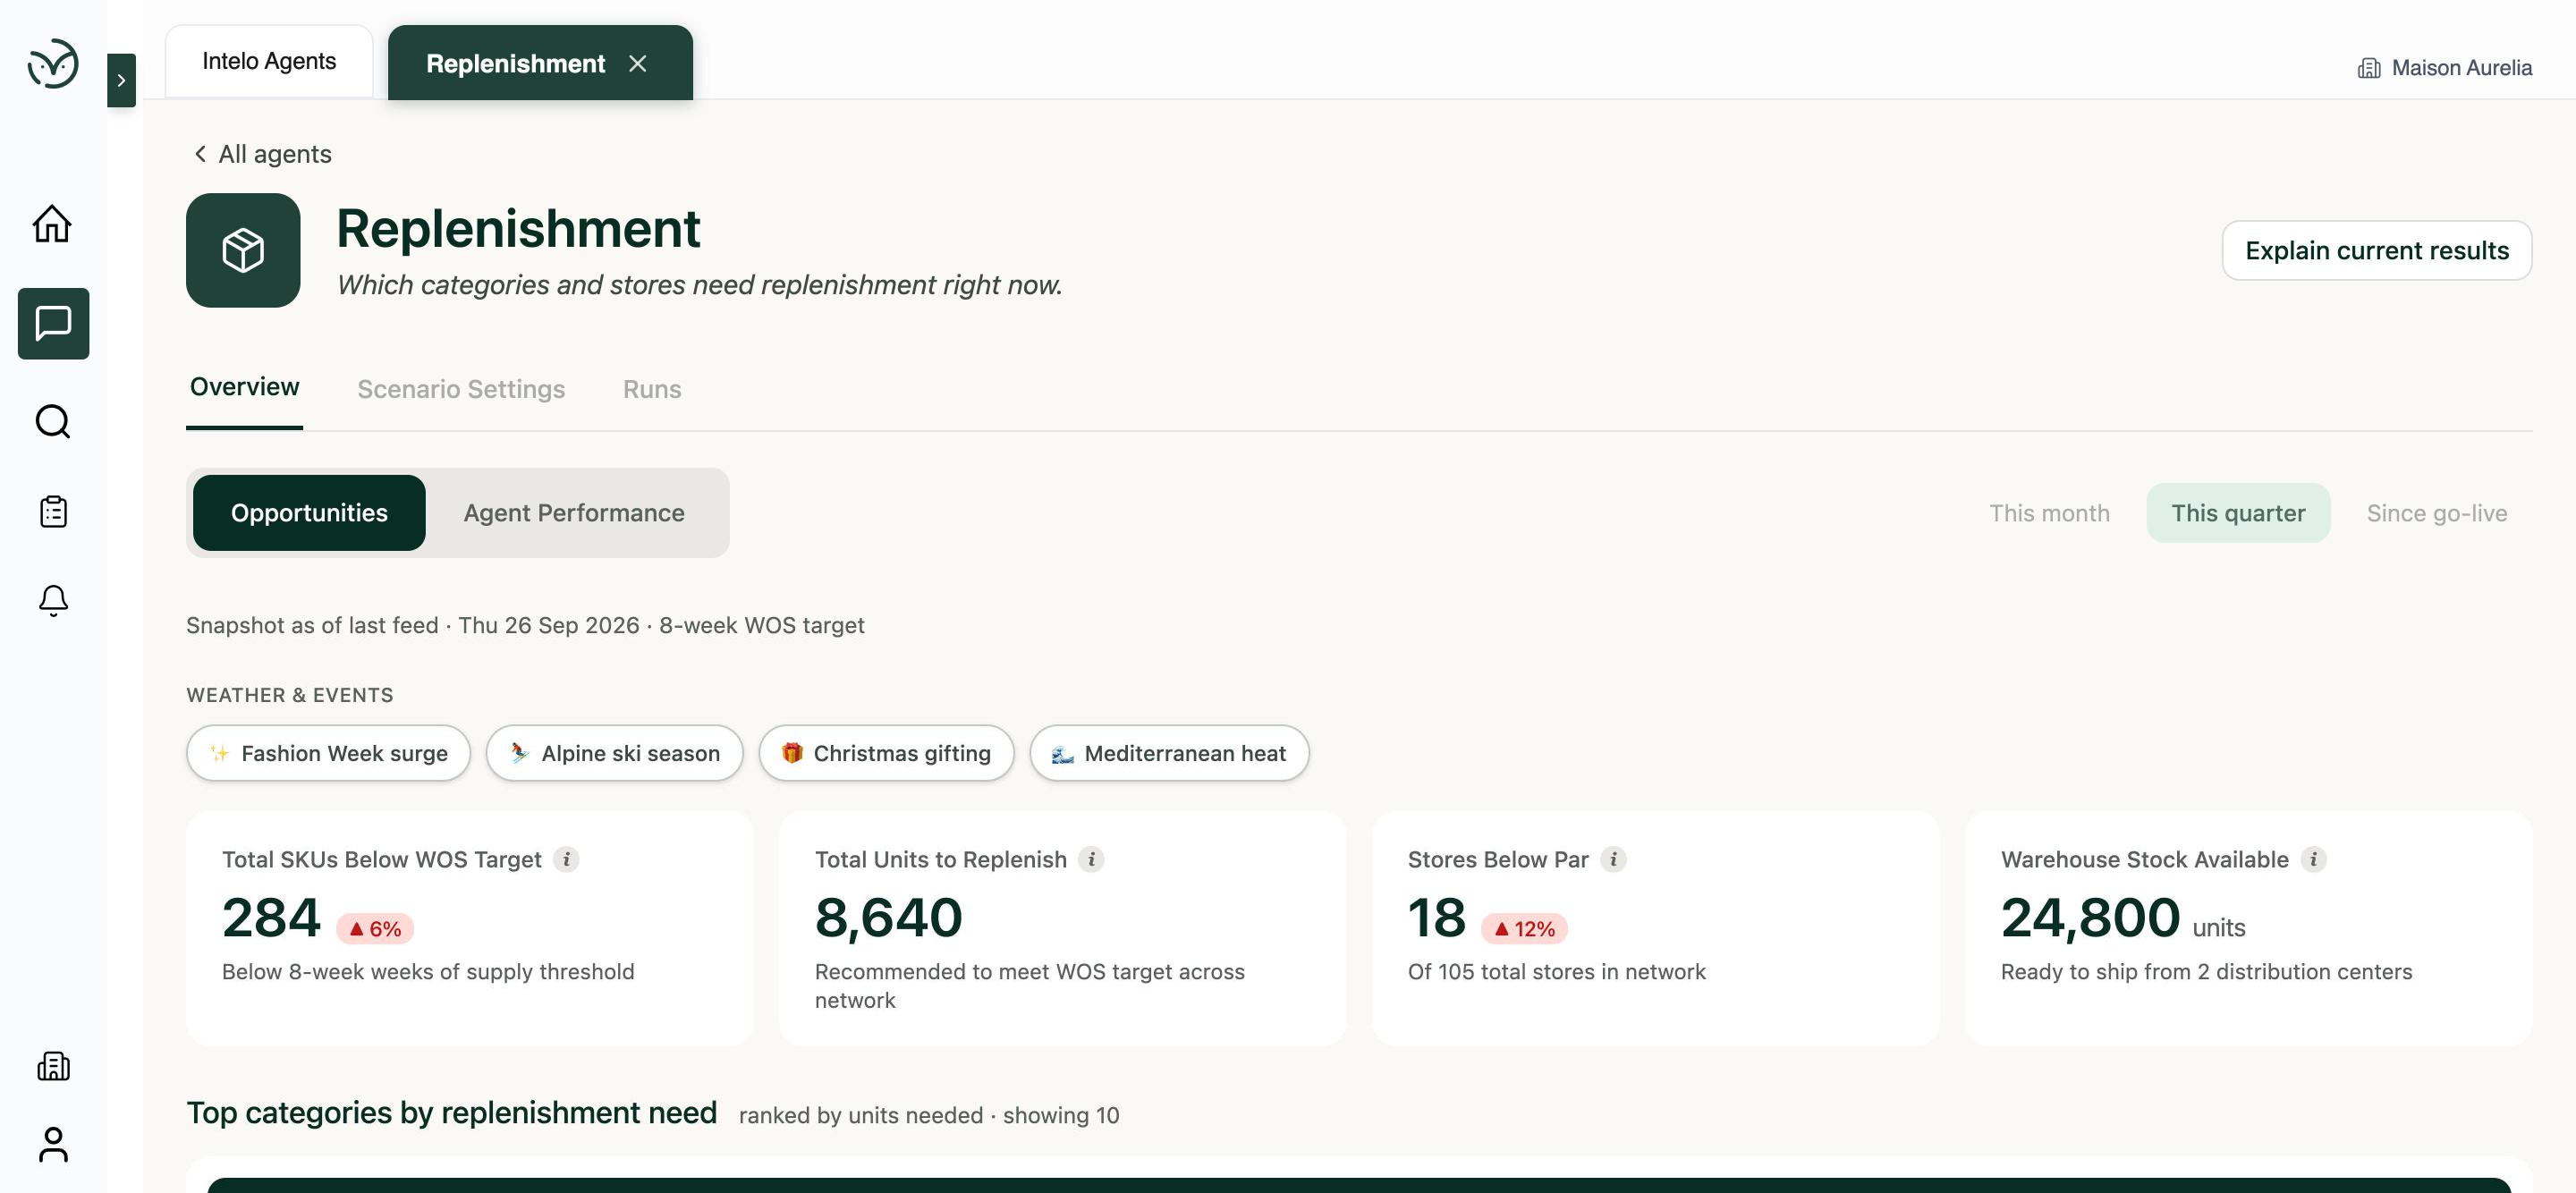Viewport: 2576px width, 1193px height.
Task: Click the Mediterranean heat chip
Action: tap(1169, 753)
